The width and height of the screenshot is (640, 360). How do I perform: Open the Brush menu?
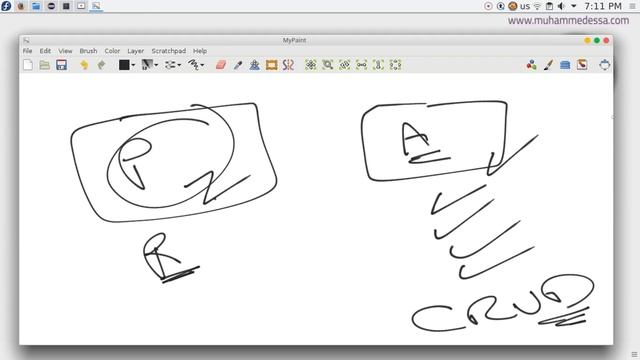88,51
